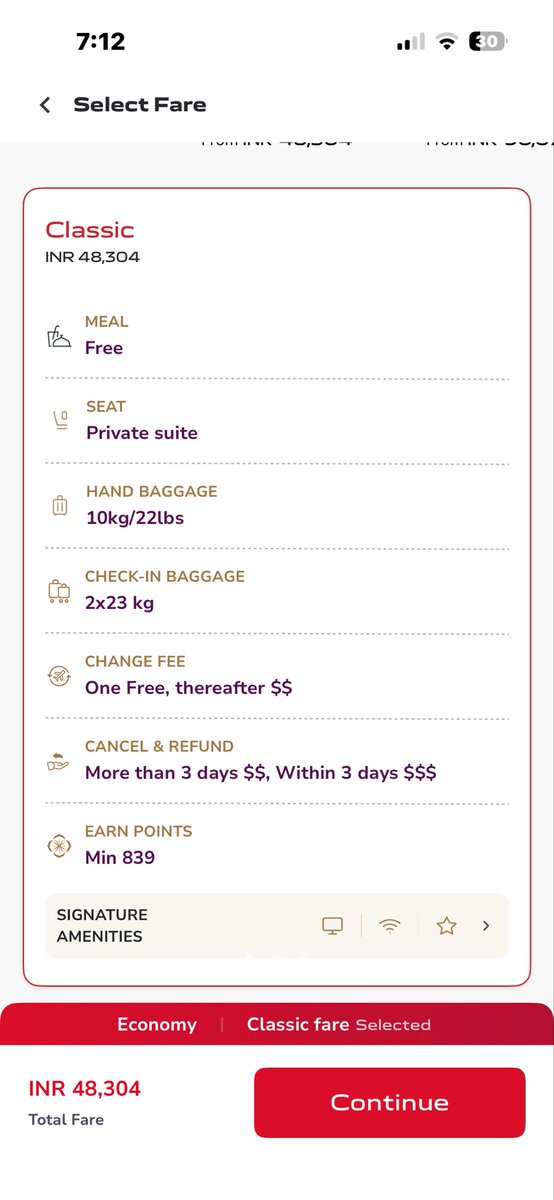This screenshot has width=554, height=1200.
Task: Tap the Classic fare Selected label
Action: (x=339, y=1024)
